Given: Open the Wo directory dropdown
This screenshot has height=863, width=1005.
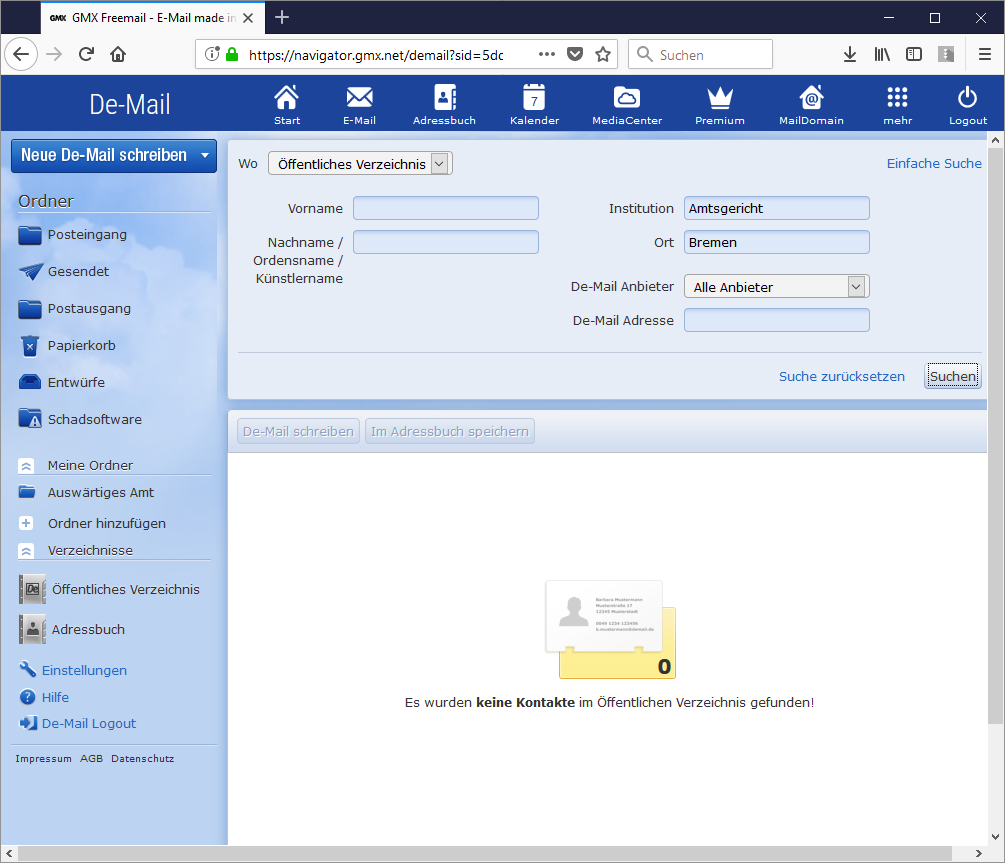Looking at the screenshot, I should coord(360,164).
